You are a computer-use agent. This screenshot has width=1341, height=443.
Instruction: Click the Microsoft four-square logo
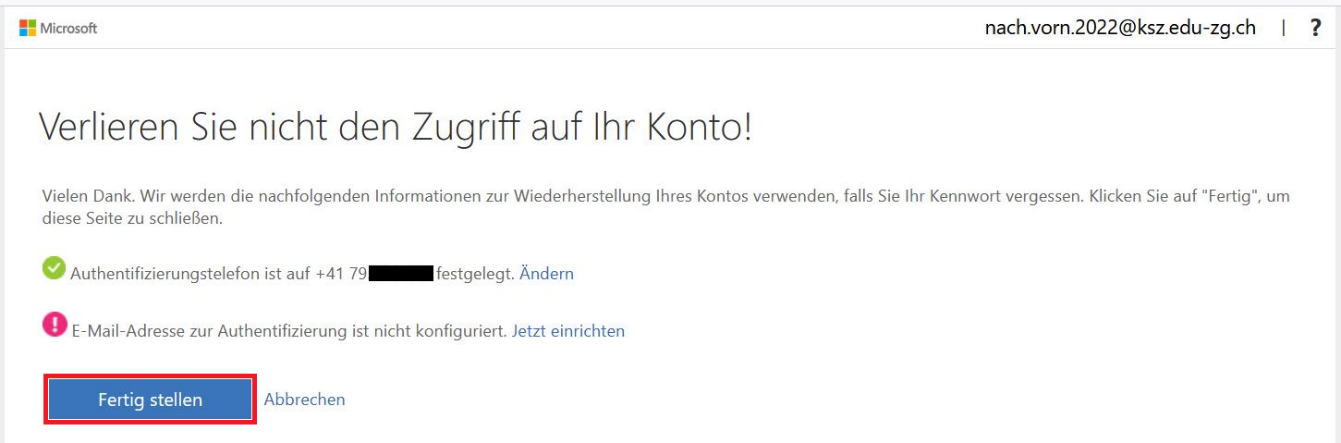pos(27,29)
